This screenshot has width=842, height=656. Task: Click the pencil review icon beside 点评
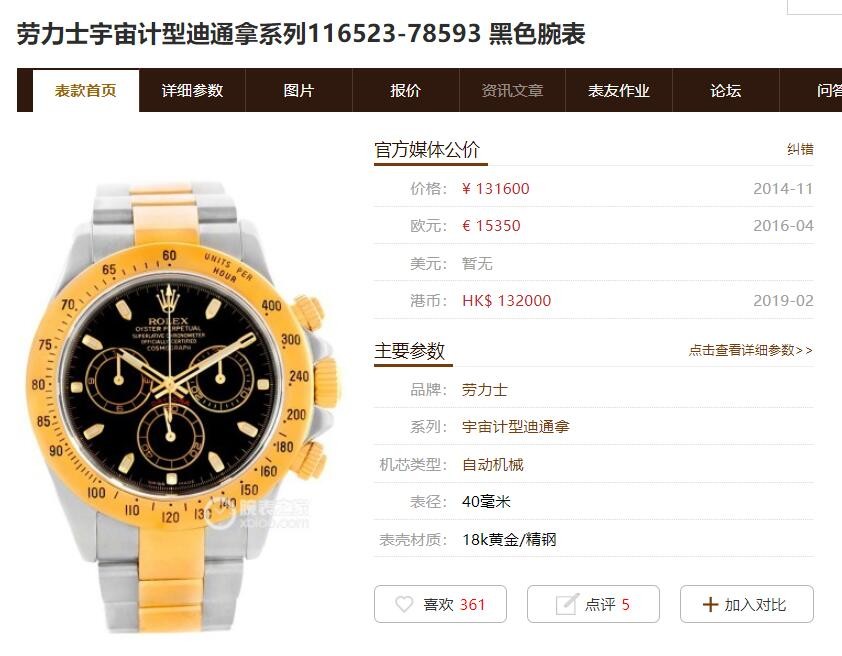coord(567,604)
